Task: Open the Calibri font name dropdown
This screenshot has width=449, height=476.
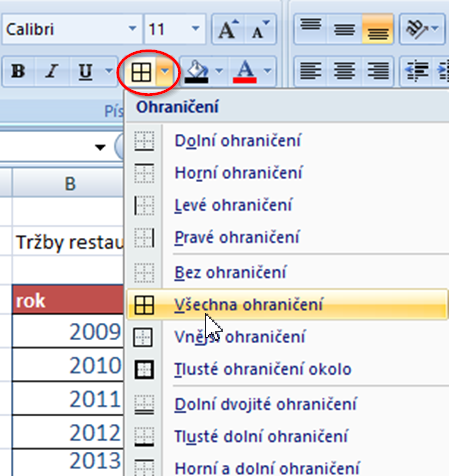Action: (x=132, y=29)
